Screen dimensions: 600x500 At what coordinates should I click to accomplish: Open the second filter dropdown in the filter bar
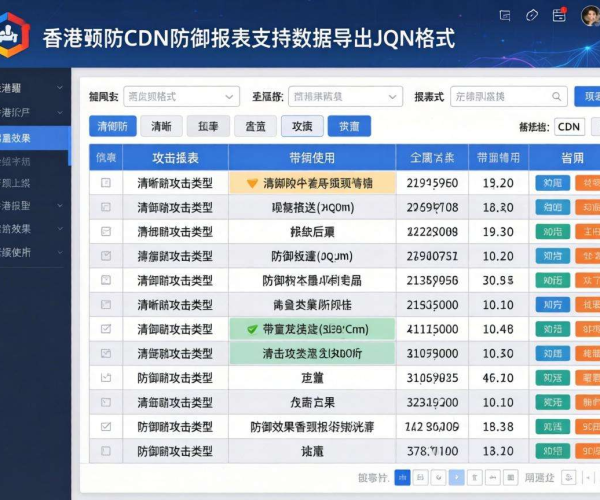tap(346, 96)
